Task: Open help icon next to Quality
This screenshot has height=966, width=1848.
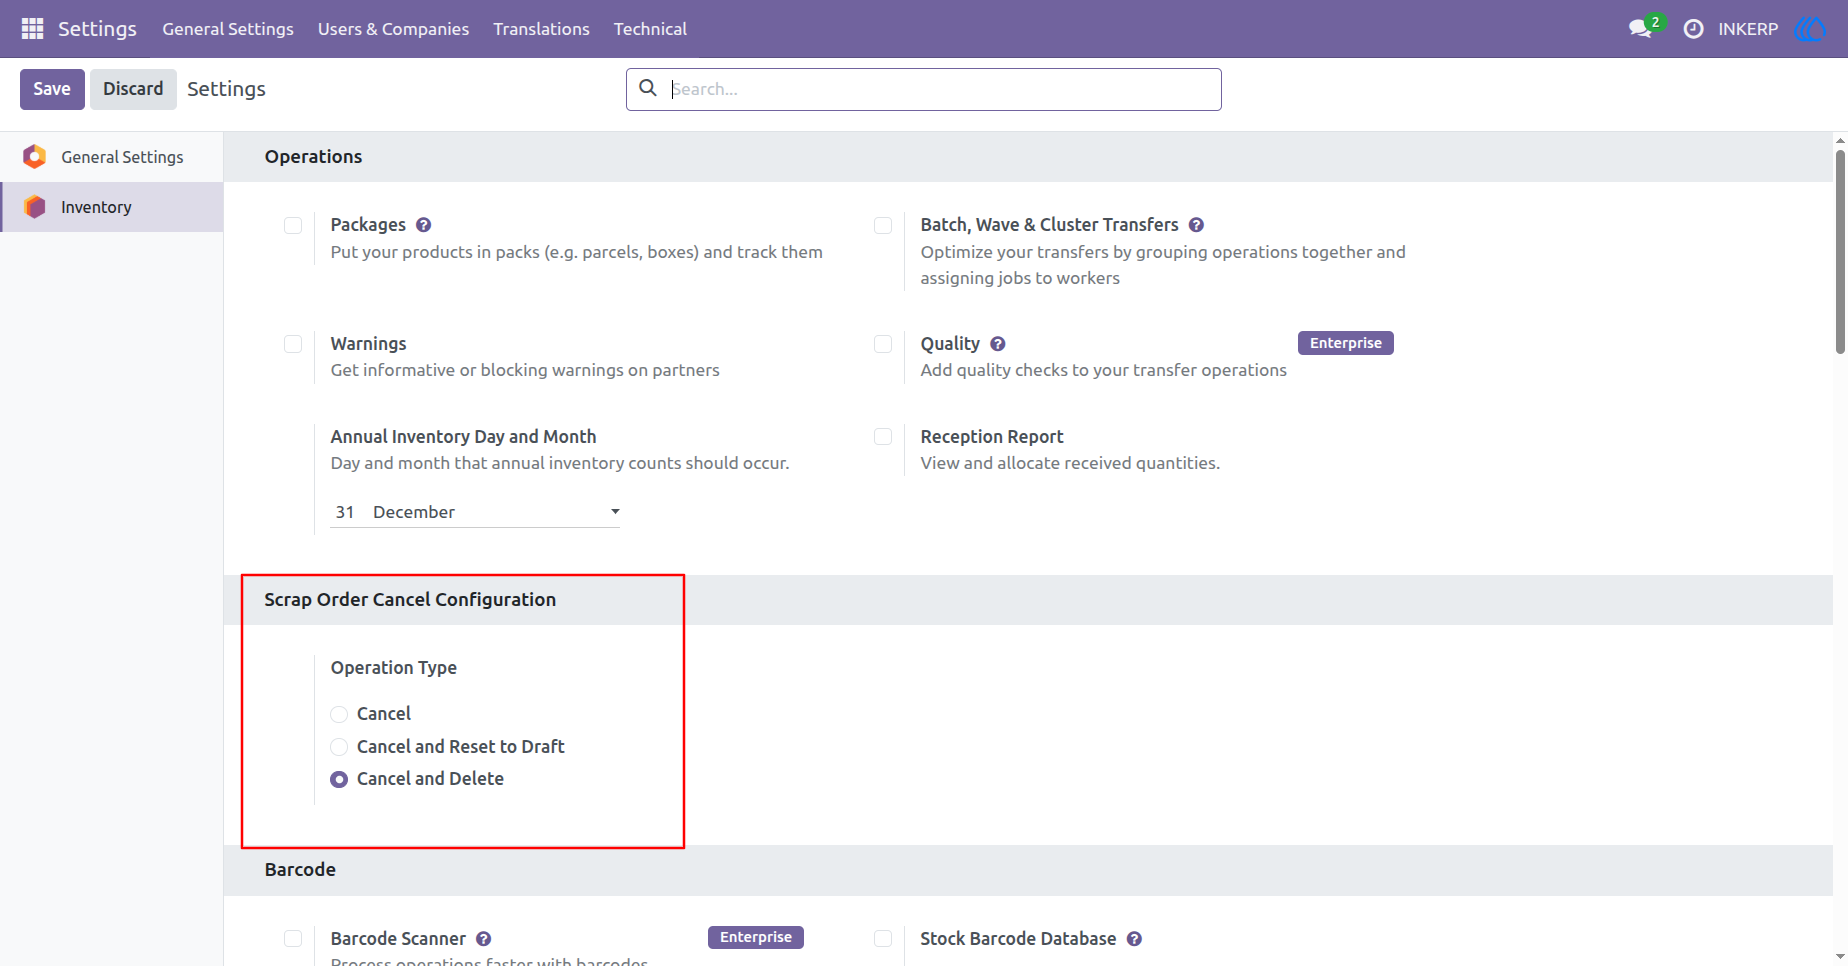Action: (998, 344)
